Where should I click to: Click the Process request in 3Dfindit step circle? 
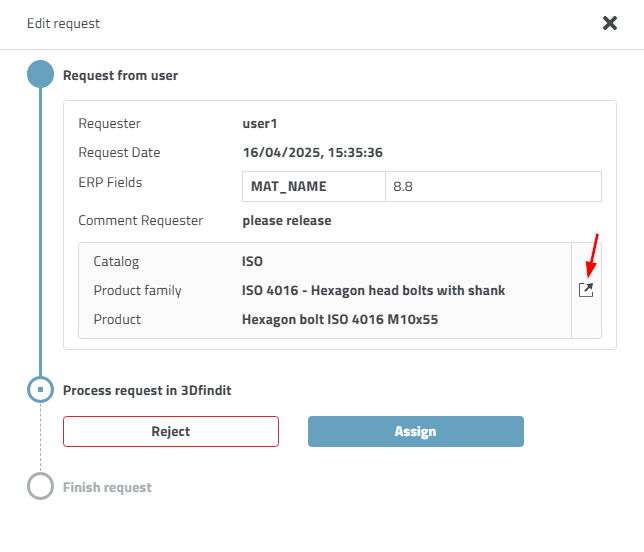coord(40,390)
